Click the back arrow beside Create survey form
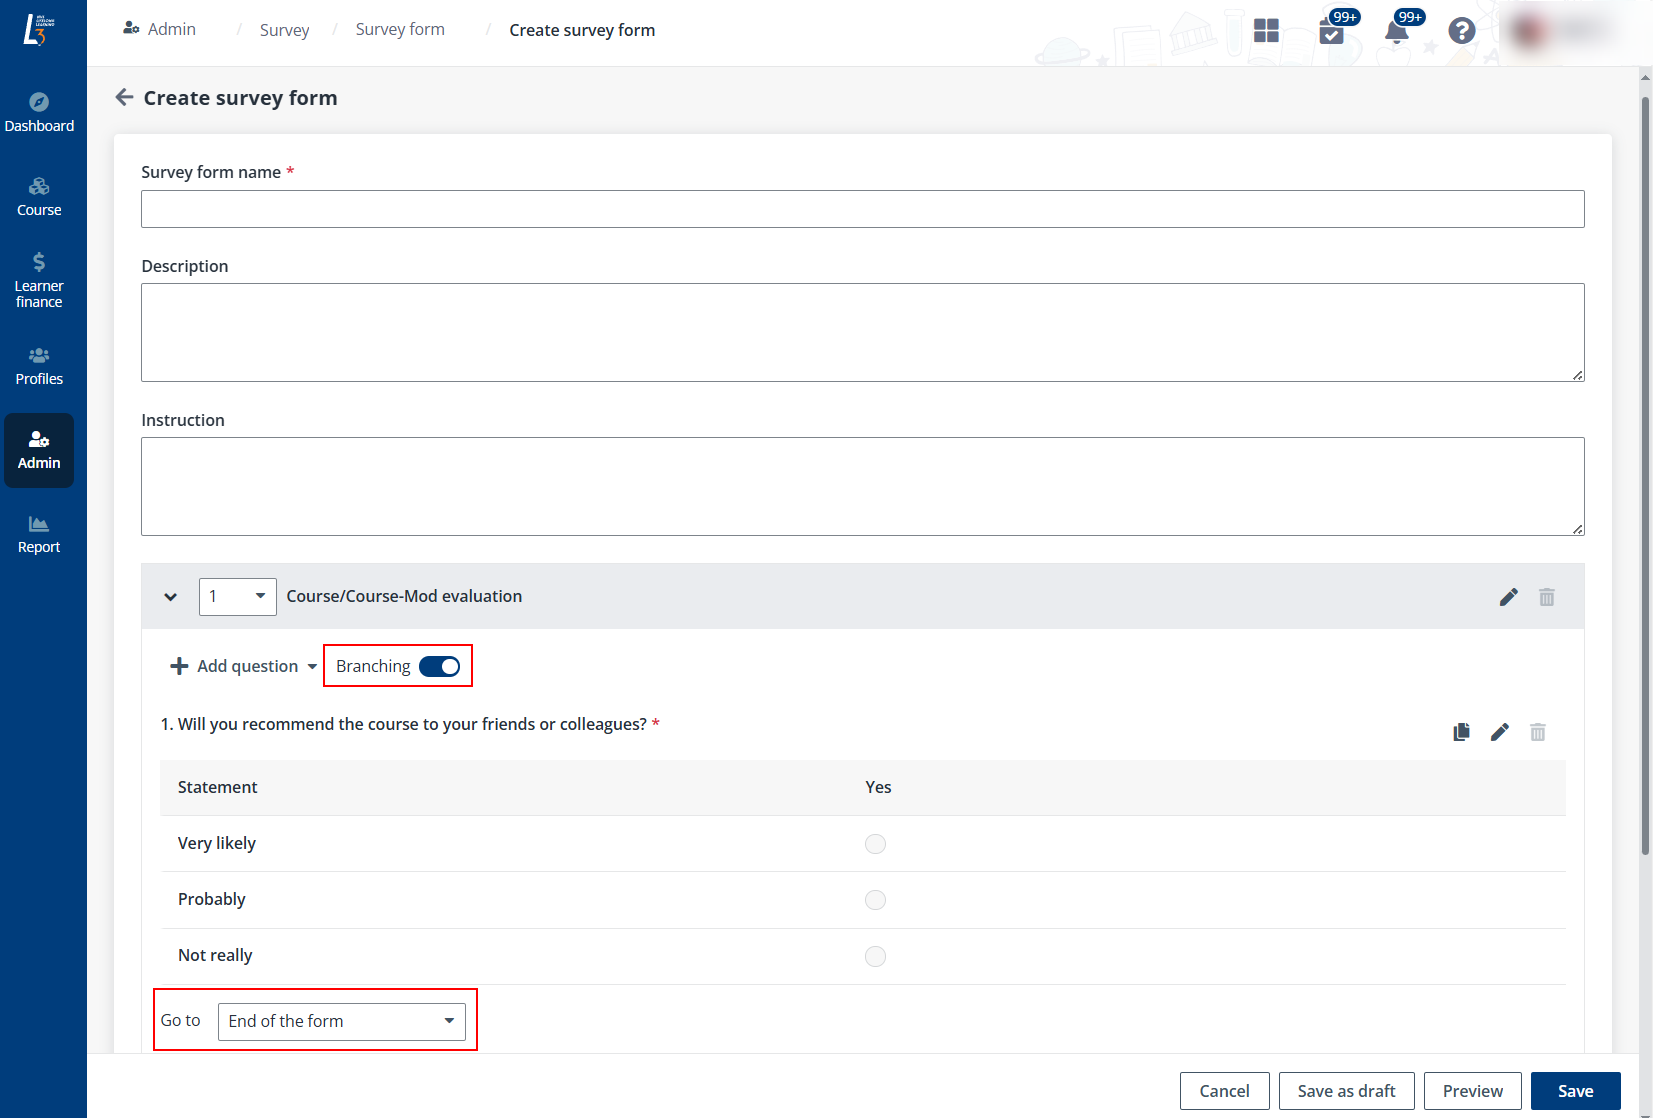The width and height of the screenshot is (1653, 1118). pos(124,97)
